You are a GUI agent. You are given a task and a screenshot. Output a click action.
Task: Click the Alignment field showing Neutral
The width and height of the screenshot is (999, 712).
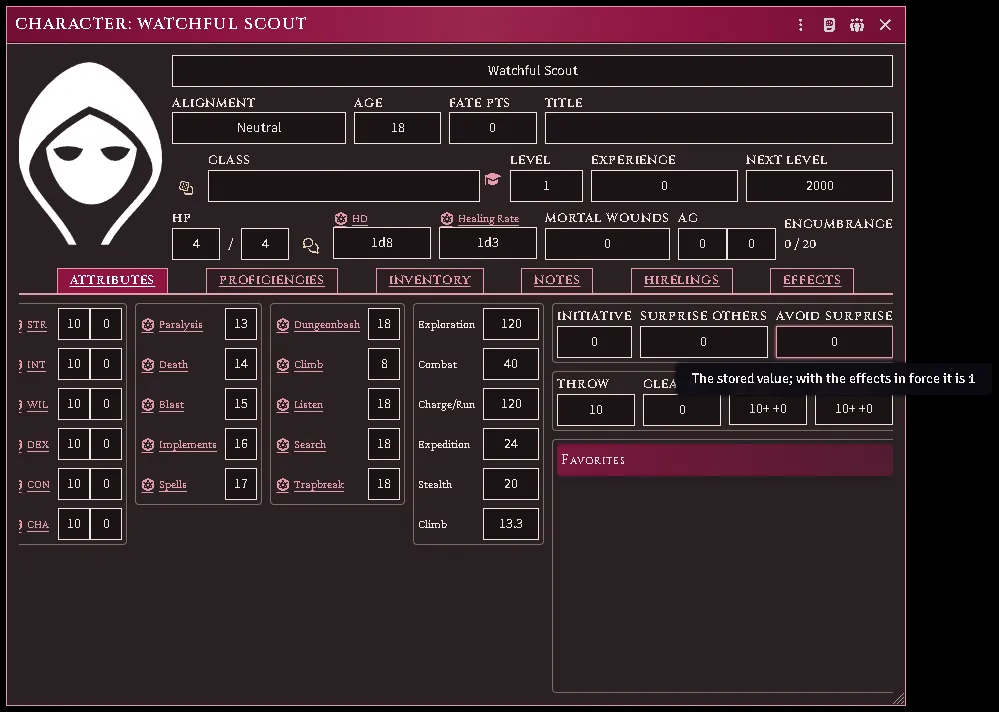coord(259,128)
